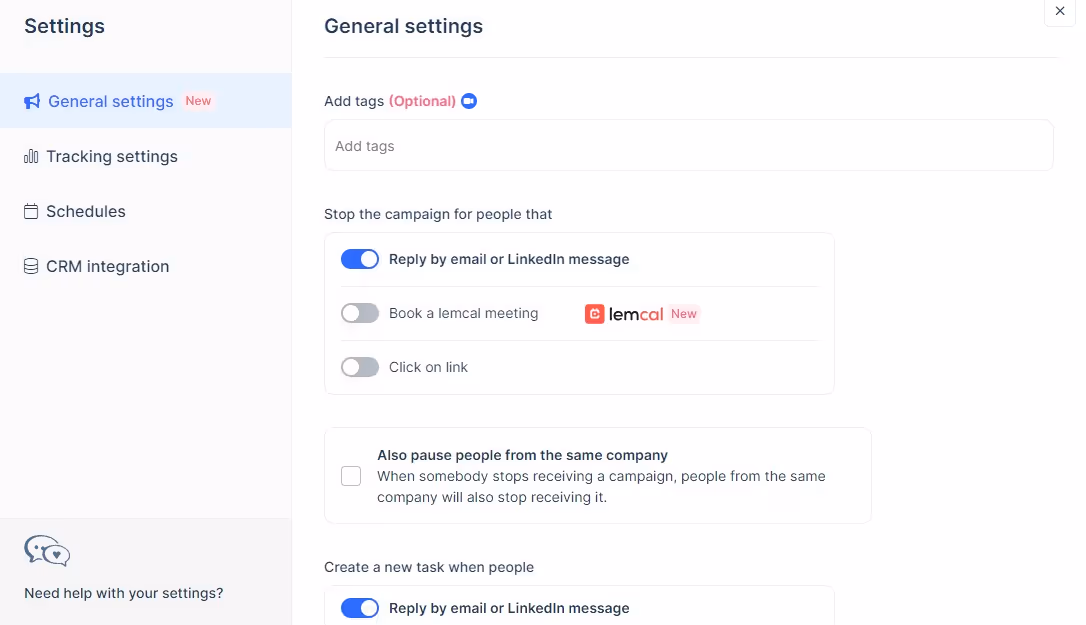Check the pause people from same company checkbox
1086x625 pixels.
(351, 476)
